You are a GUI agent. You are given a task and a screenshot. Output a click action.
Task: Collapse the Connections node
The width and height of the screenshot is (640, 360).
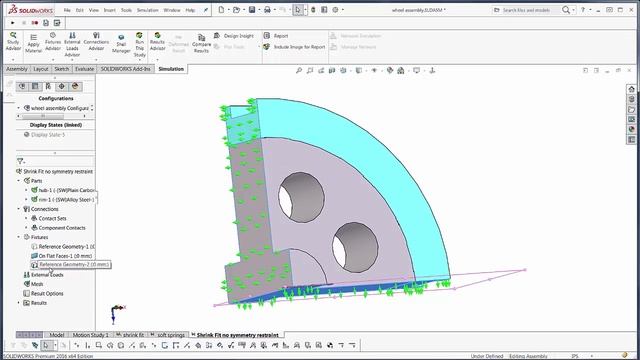(x=19, y=209)
